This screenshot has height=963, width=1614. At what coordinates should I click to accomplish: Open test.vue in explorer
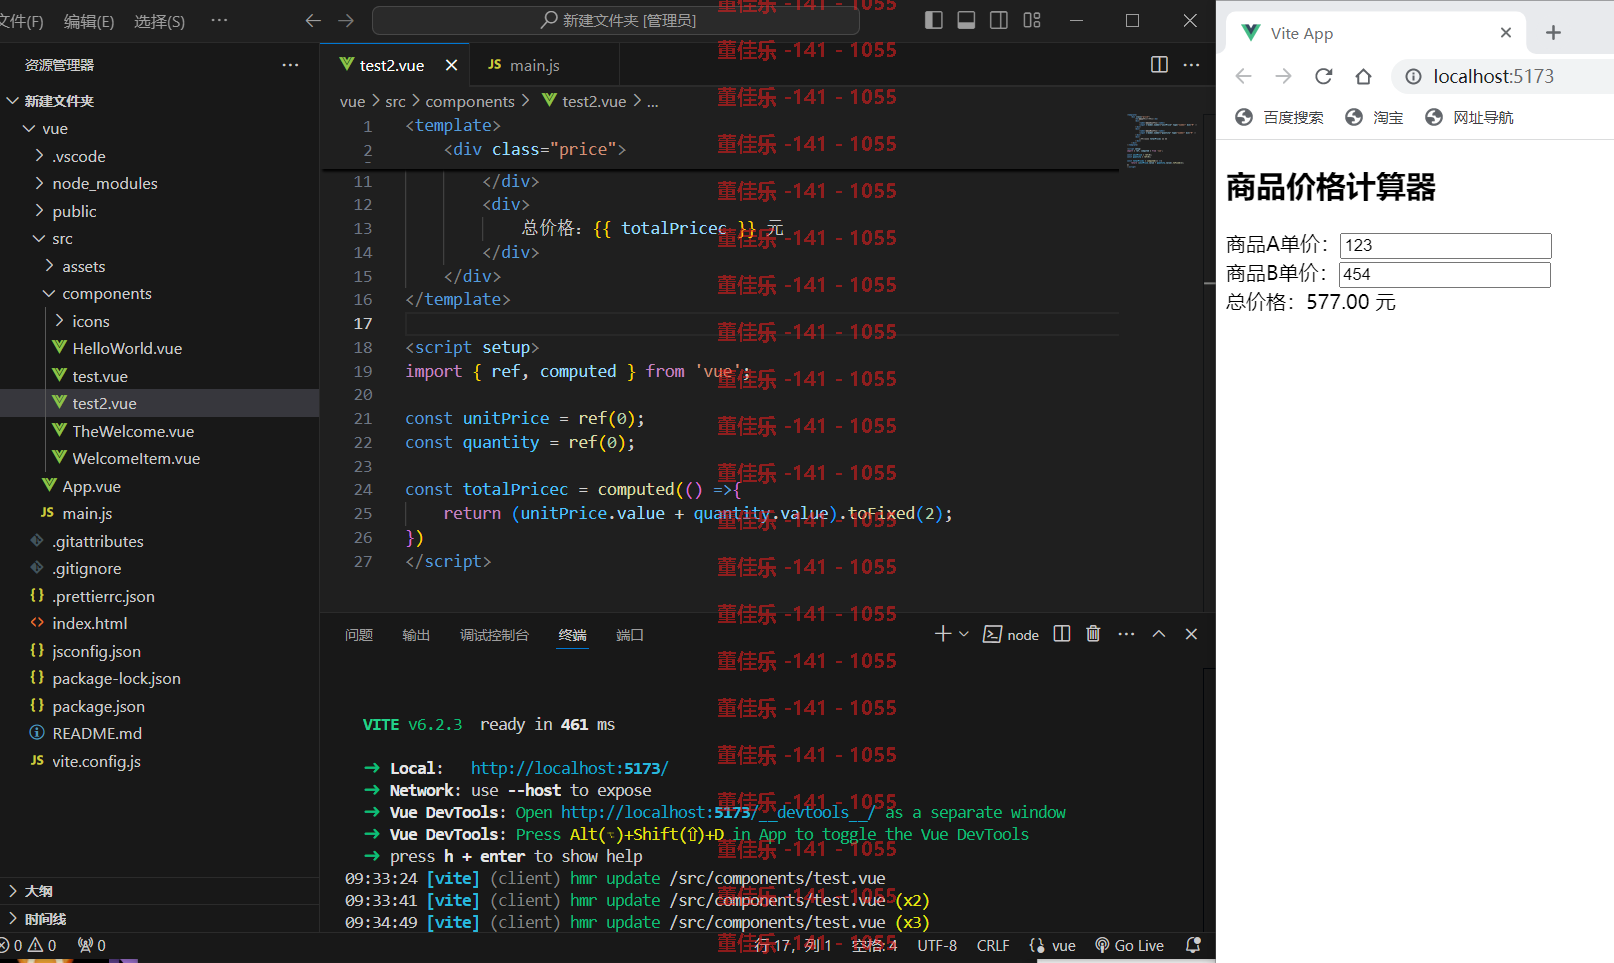tap(160, 376)
